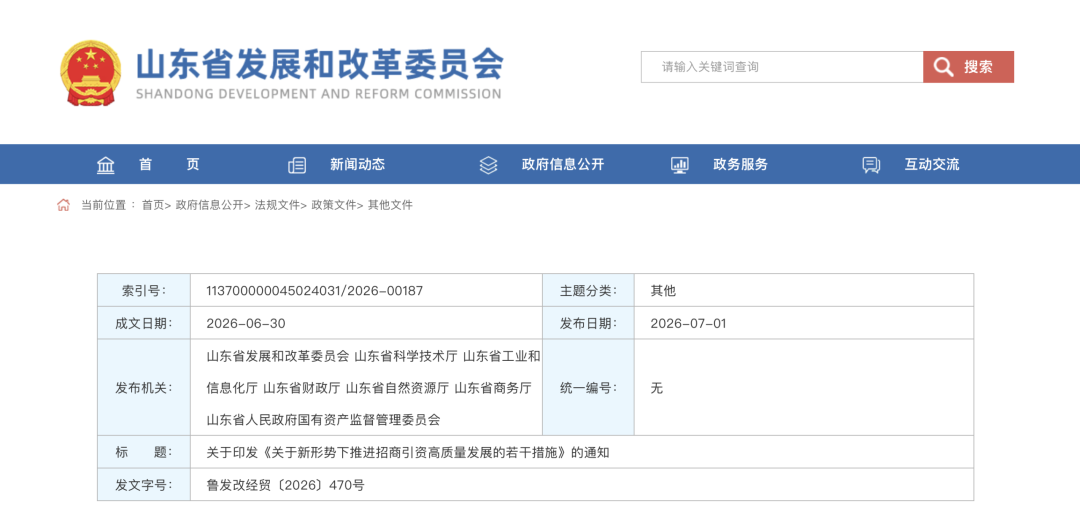Click the home building icon in navbar
Screen dimensions: 1080x525
tap(105, 165)
